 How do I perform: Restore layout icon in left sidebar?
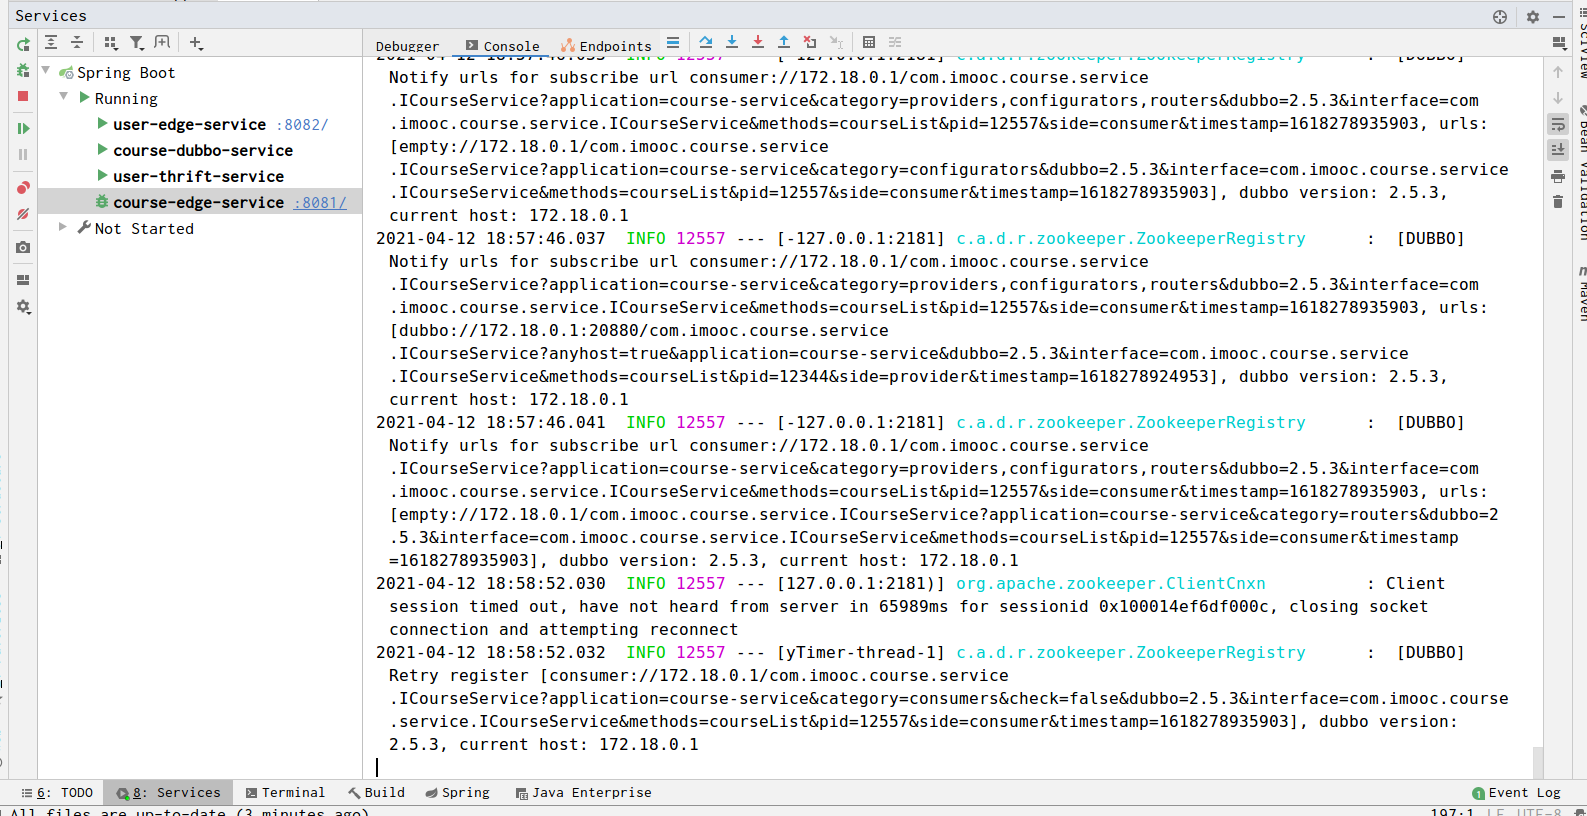tap(23, 280)
